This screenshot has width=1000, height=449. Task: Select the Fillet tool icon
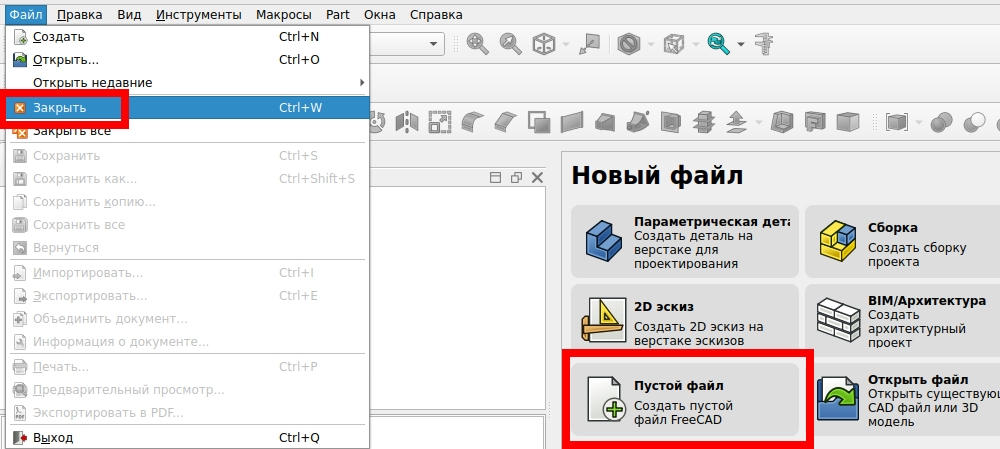473,121
